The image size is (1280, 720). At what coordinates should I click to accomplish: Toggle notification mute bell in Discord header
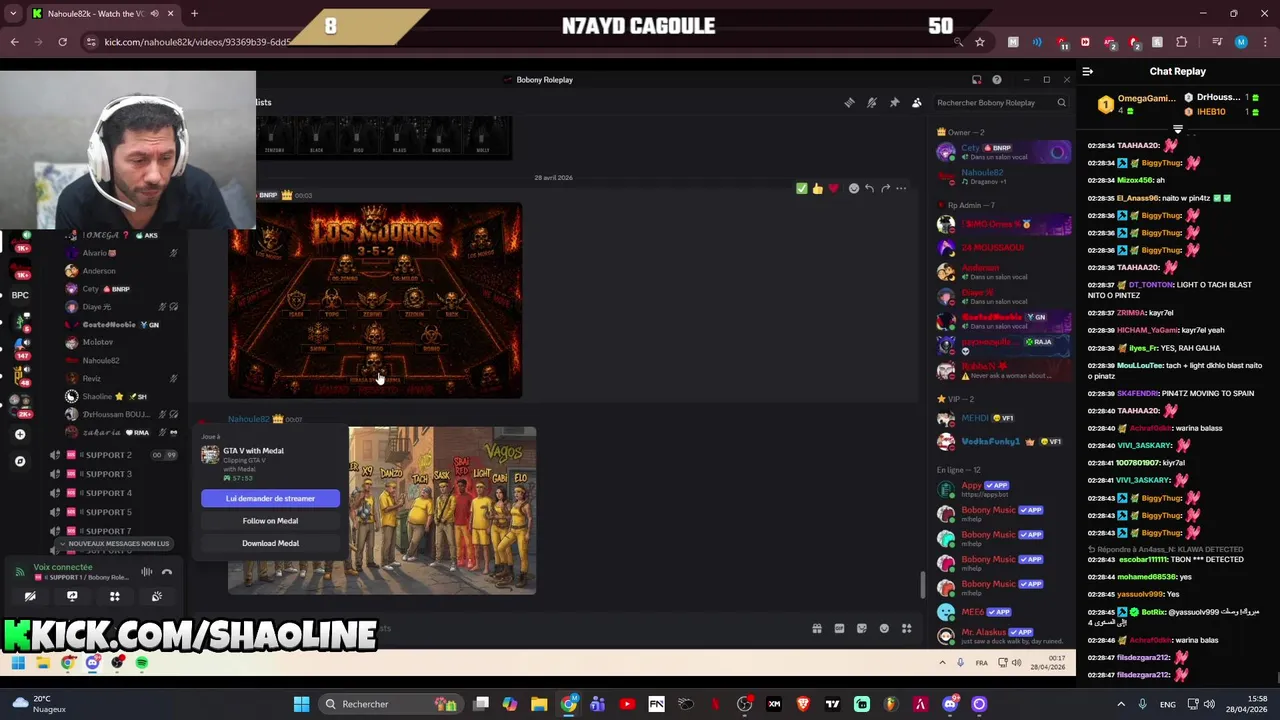point(872,102)
